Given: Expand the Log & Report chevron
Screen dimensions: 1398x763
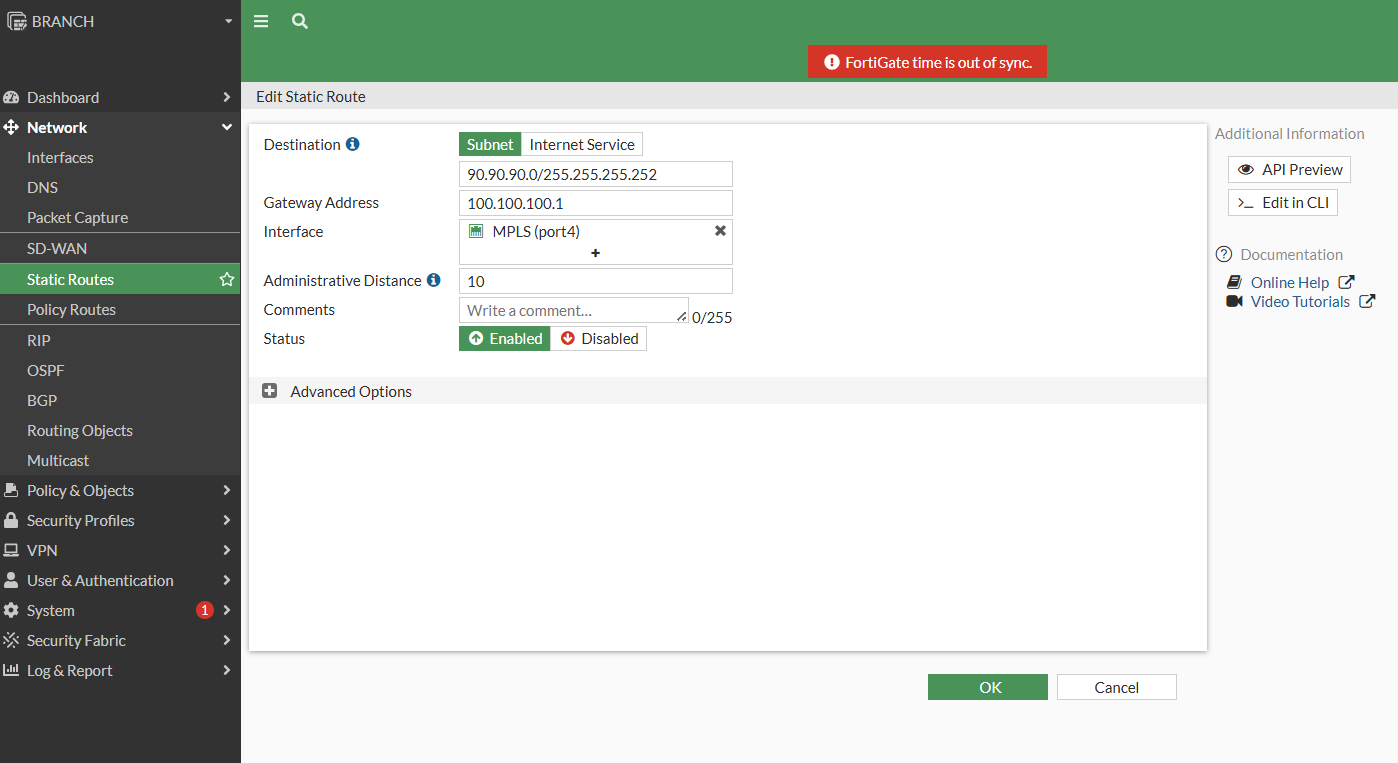Looking at the screenshot, I should [x=227, y=670].
